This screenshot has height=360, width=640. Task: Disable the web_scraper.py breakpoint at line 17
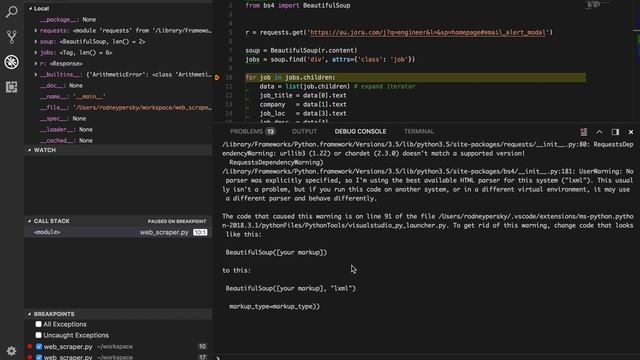click(39, 357)
